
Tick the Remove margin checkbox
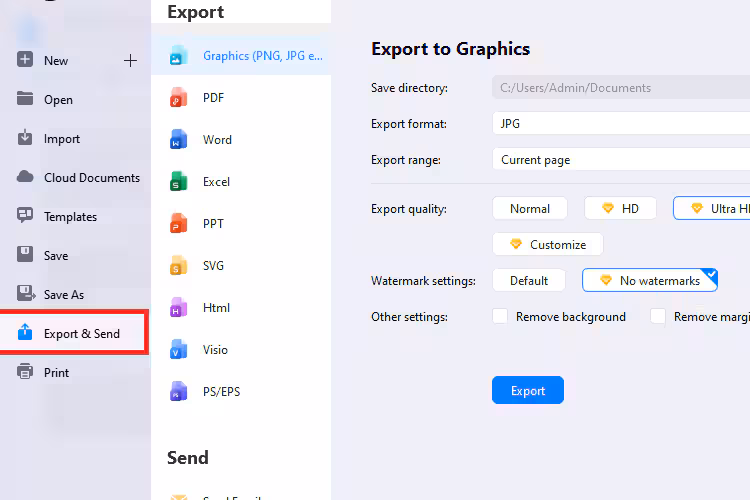[658, 317]
